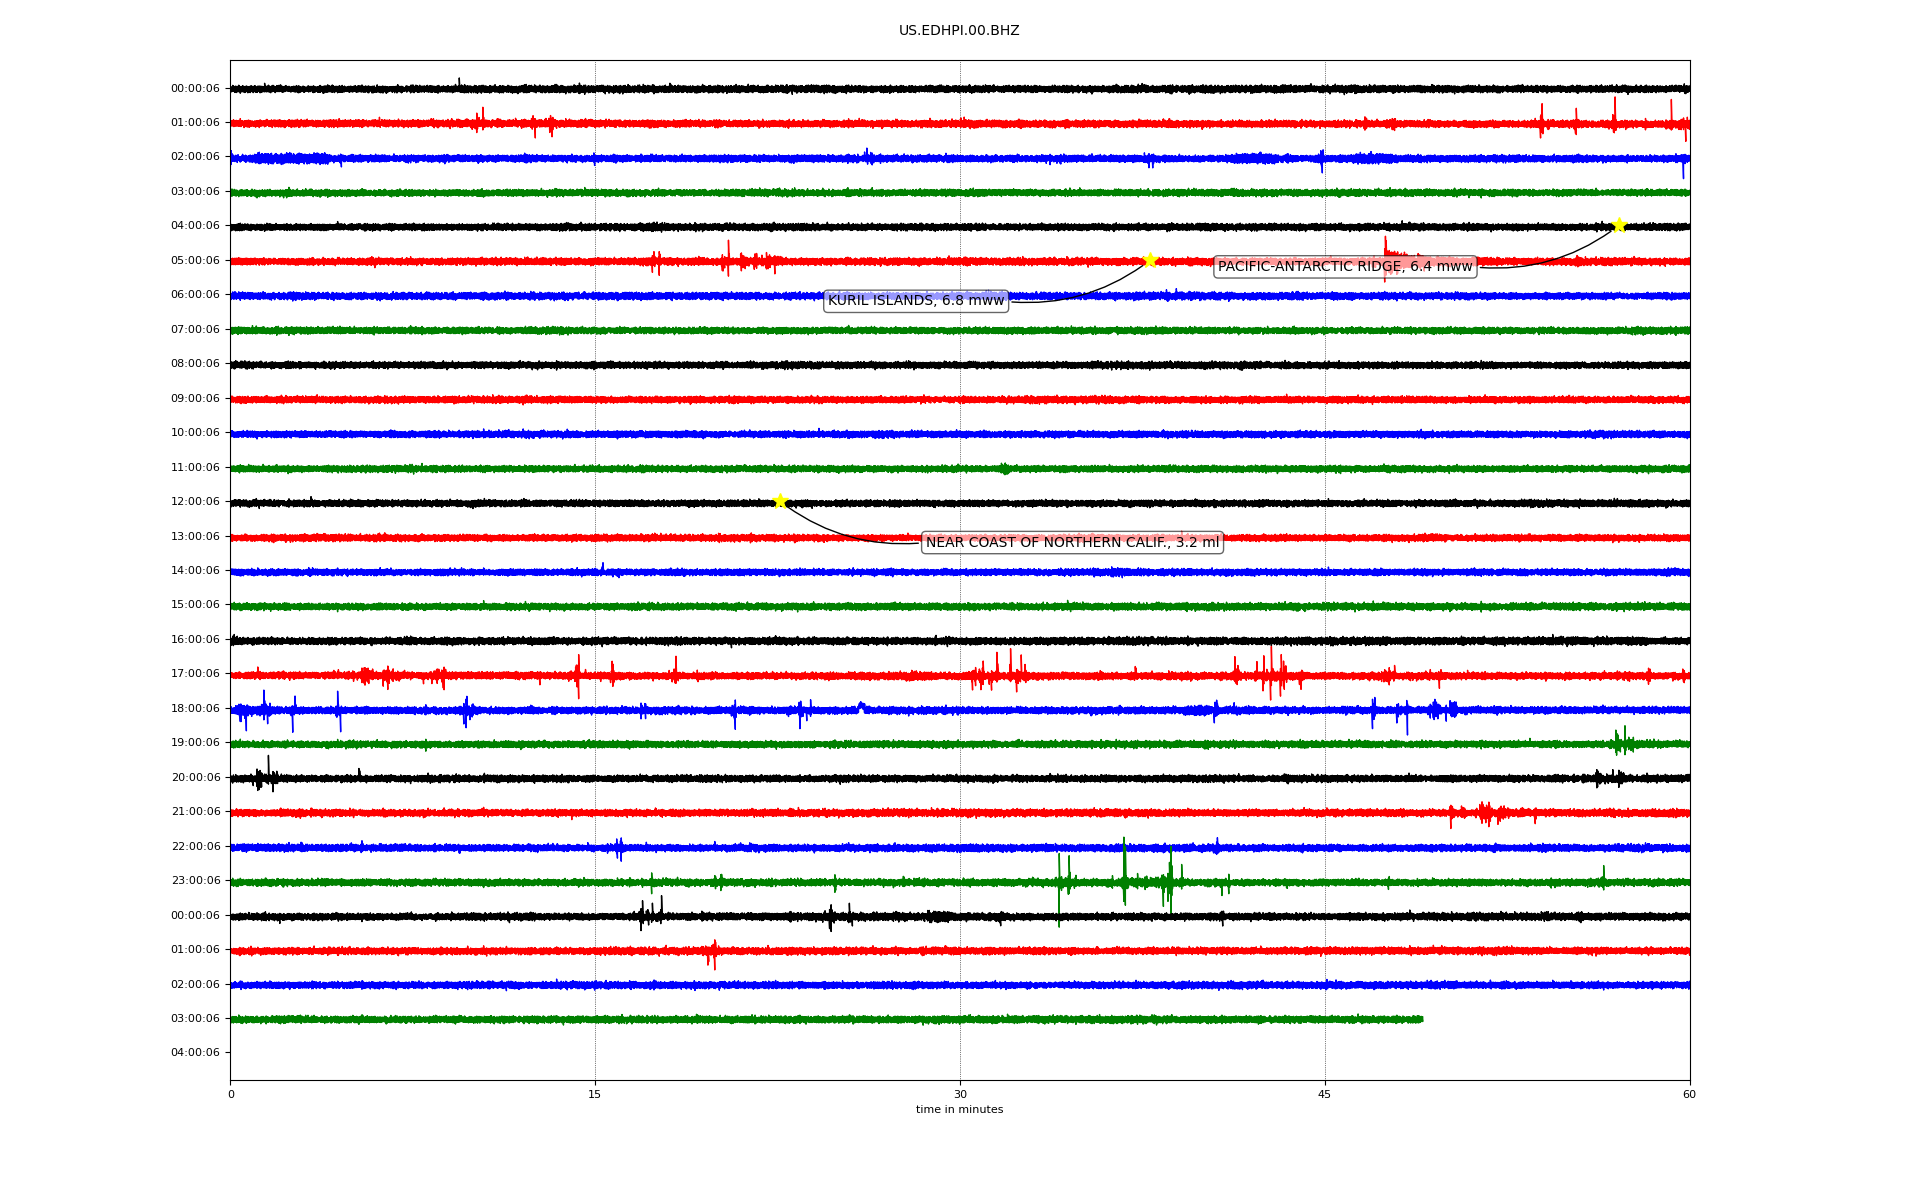Click the 05:00:06 row label
The image size is (1920, 1200).
pos(195,260)
